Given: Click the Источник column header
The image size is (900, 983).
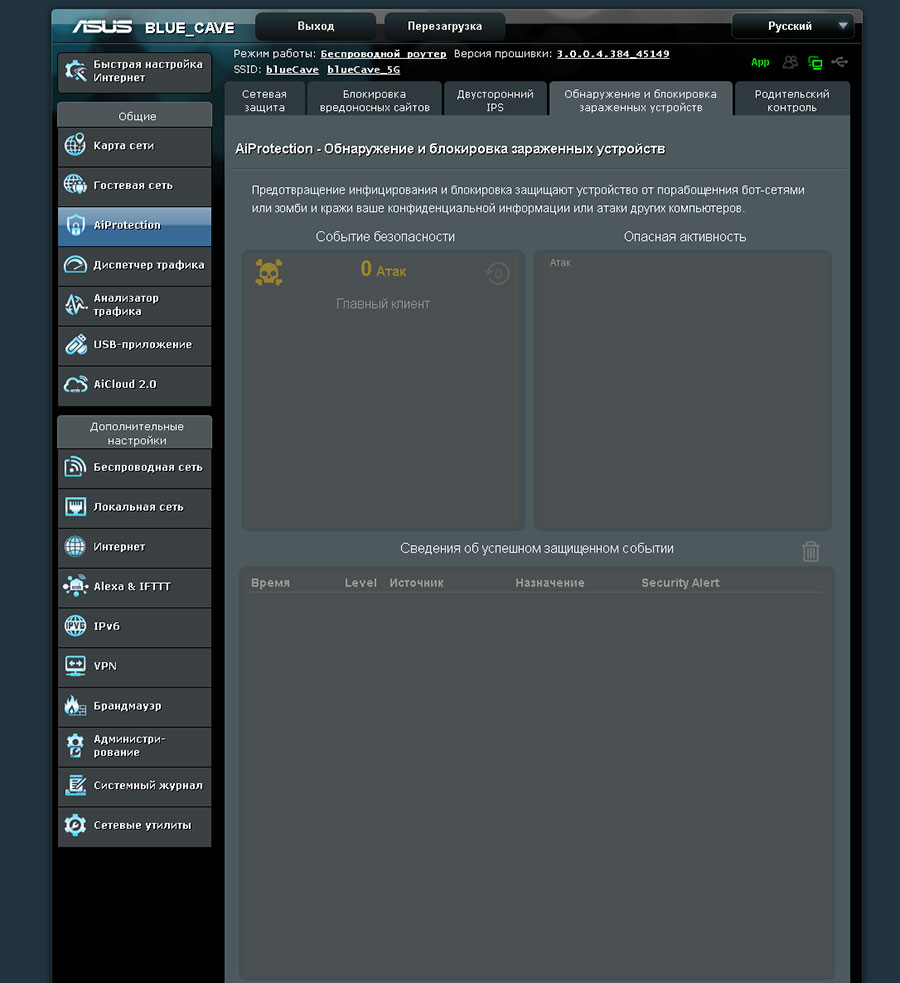Looking at the screenshot, I should [416, 583].
